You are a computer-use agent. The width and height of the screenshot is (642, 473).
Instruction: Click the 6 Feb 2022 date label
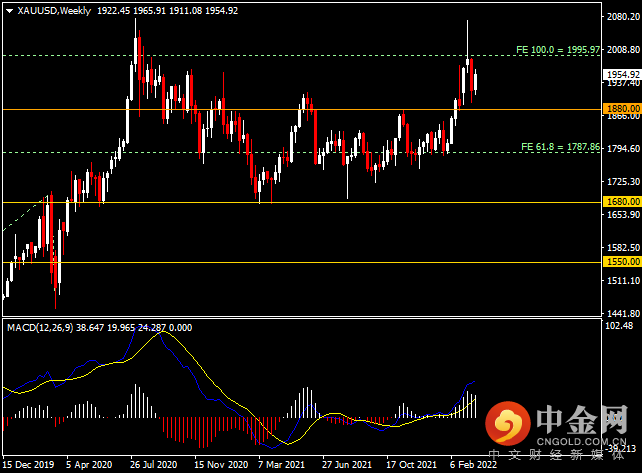click(473, 465)
